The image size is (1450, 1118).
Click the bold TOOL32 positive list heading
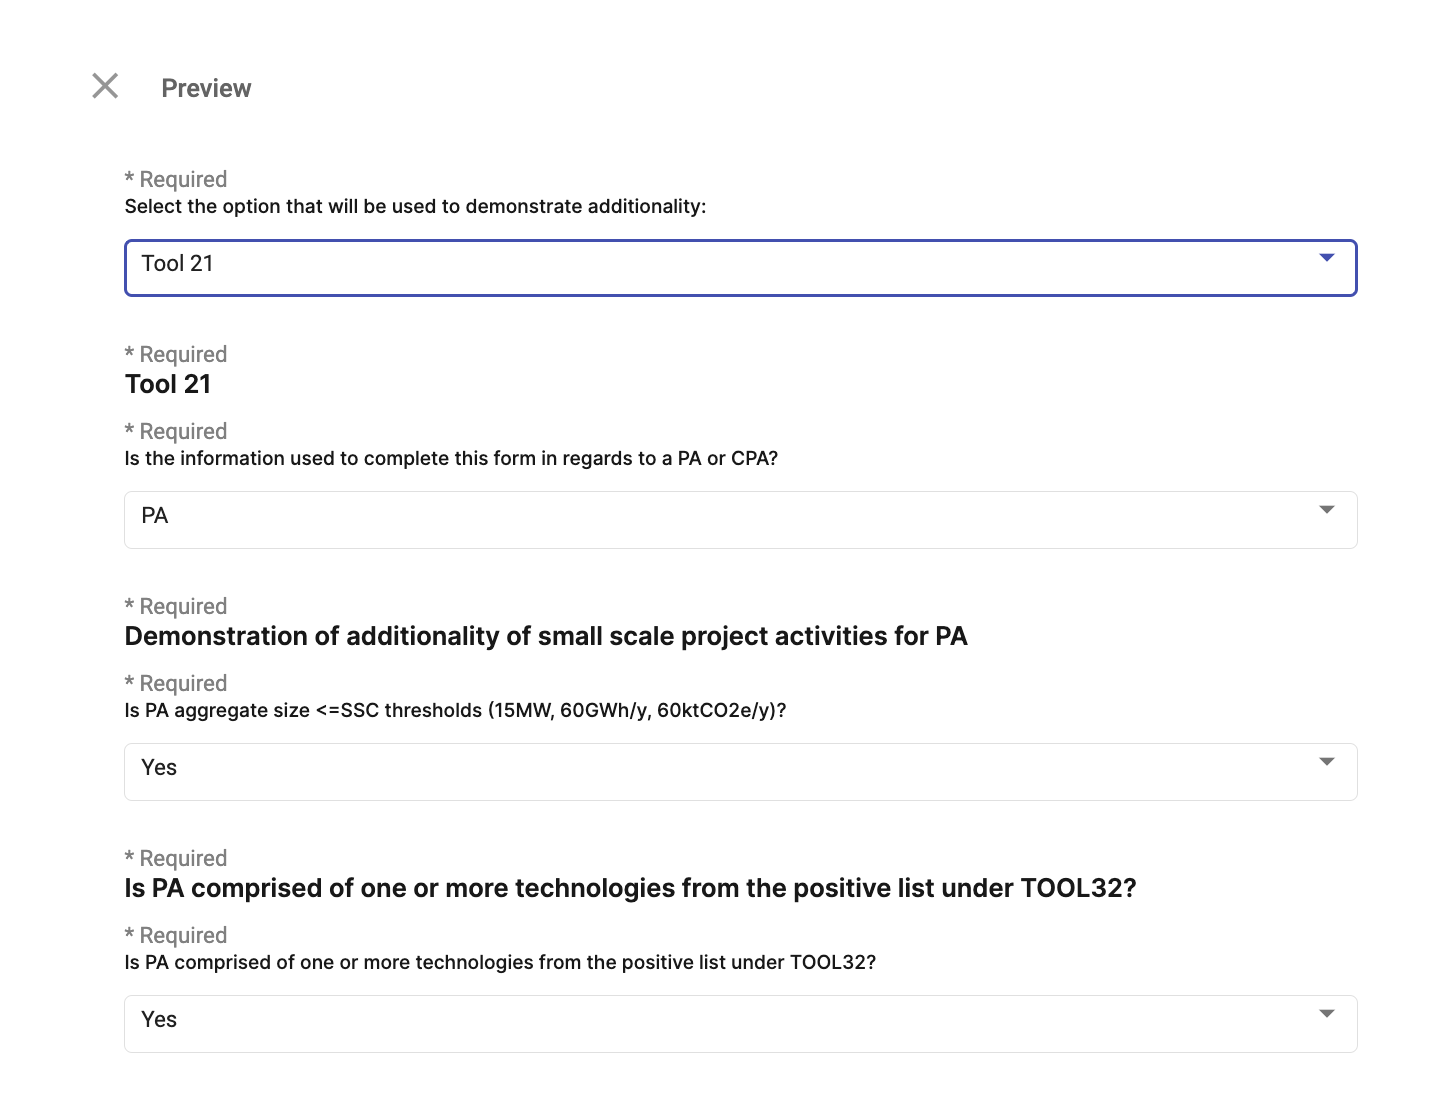[x=630, y=888]
